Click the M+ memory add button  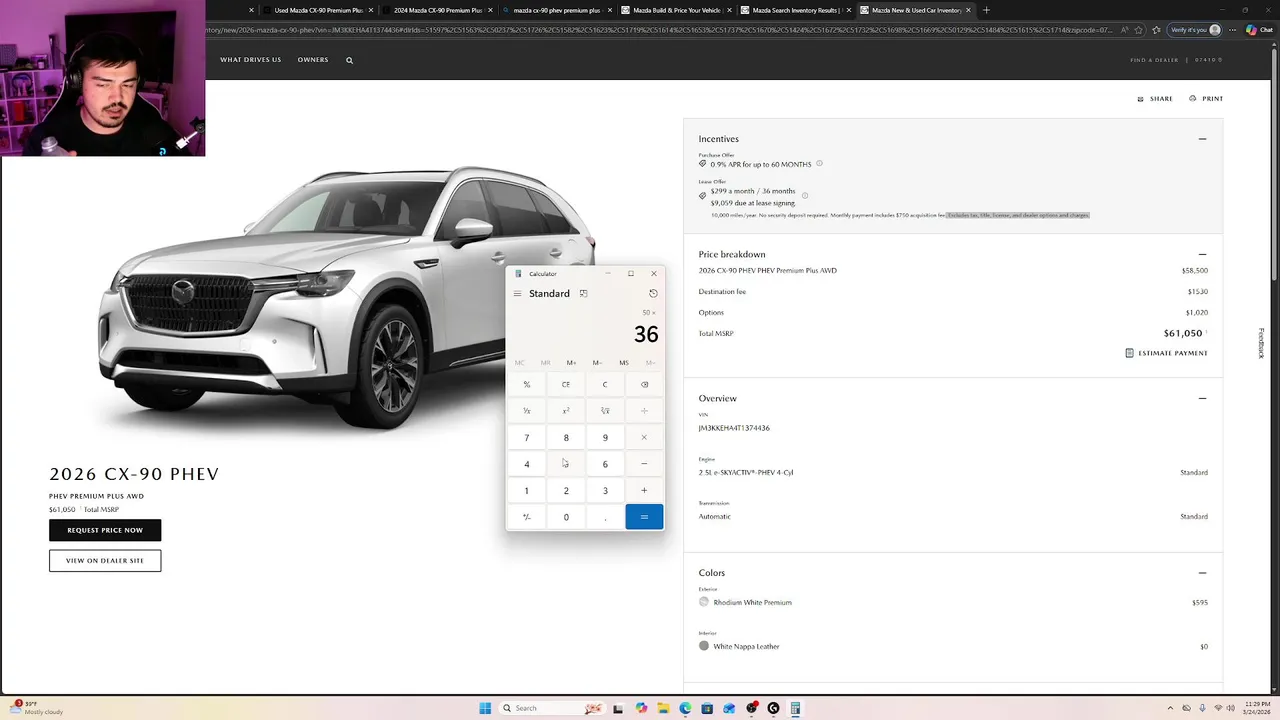click(571, 363)
